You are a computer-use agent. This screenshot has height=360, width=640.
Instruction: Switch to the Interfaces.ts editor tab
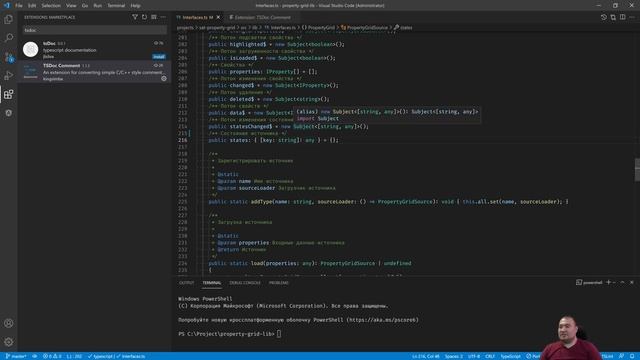pyautogui.click(x=198, y=17)
